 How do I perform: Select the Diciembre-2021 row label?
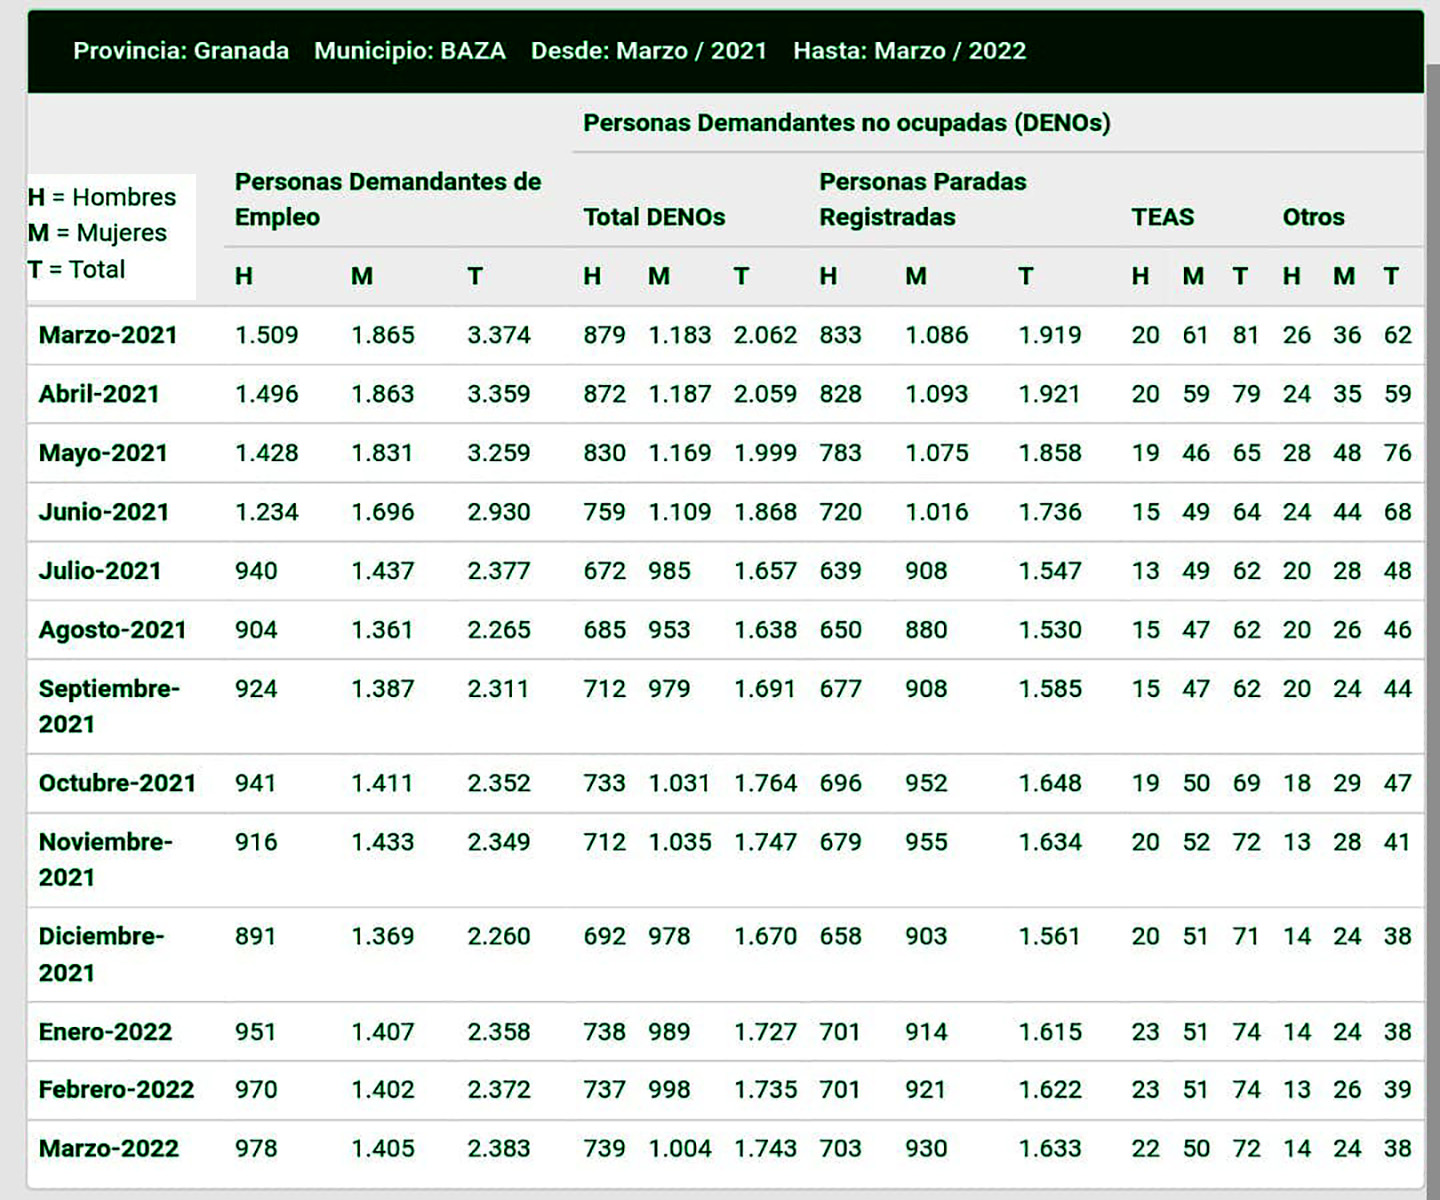(x=101, y=954)
